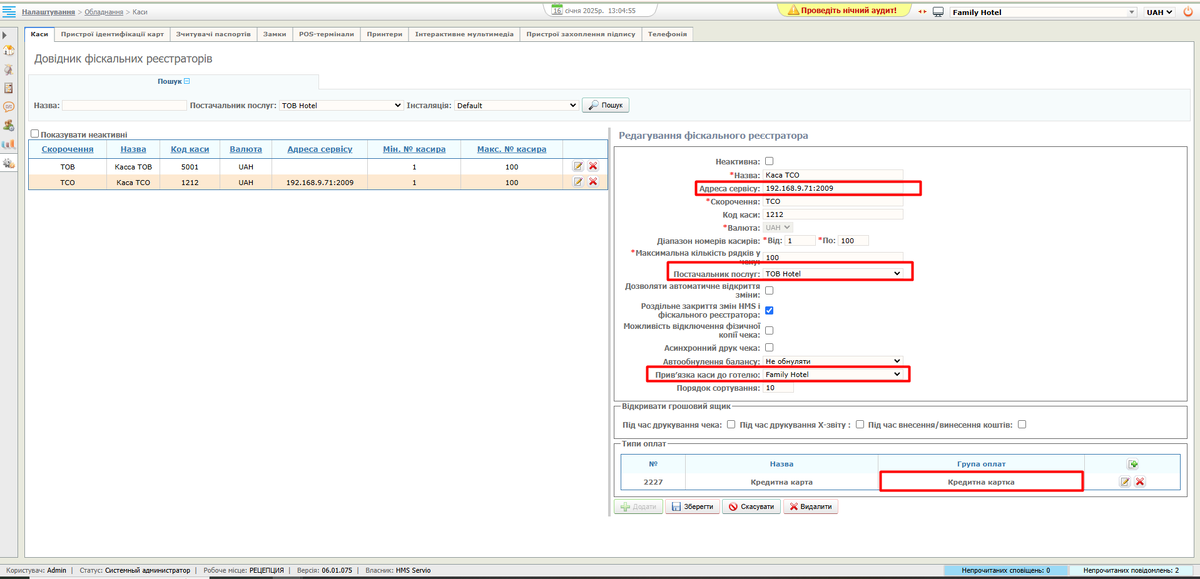1200x579 pixels.
Task: Edit the Кредитна карта payment type
Action: pyautogui.click(x=1124, y=482)
